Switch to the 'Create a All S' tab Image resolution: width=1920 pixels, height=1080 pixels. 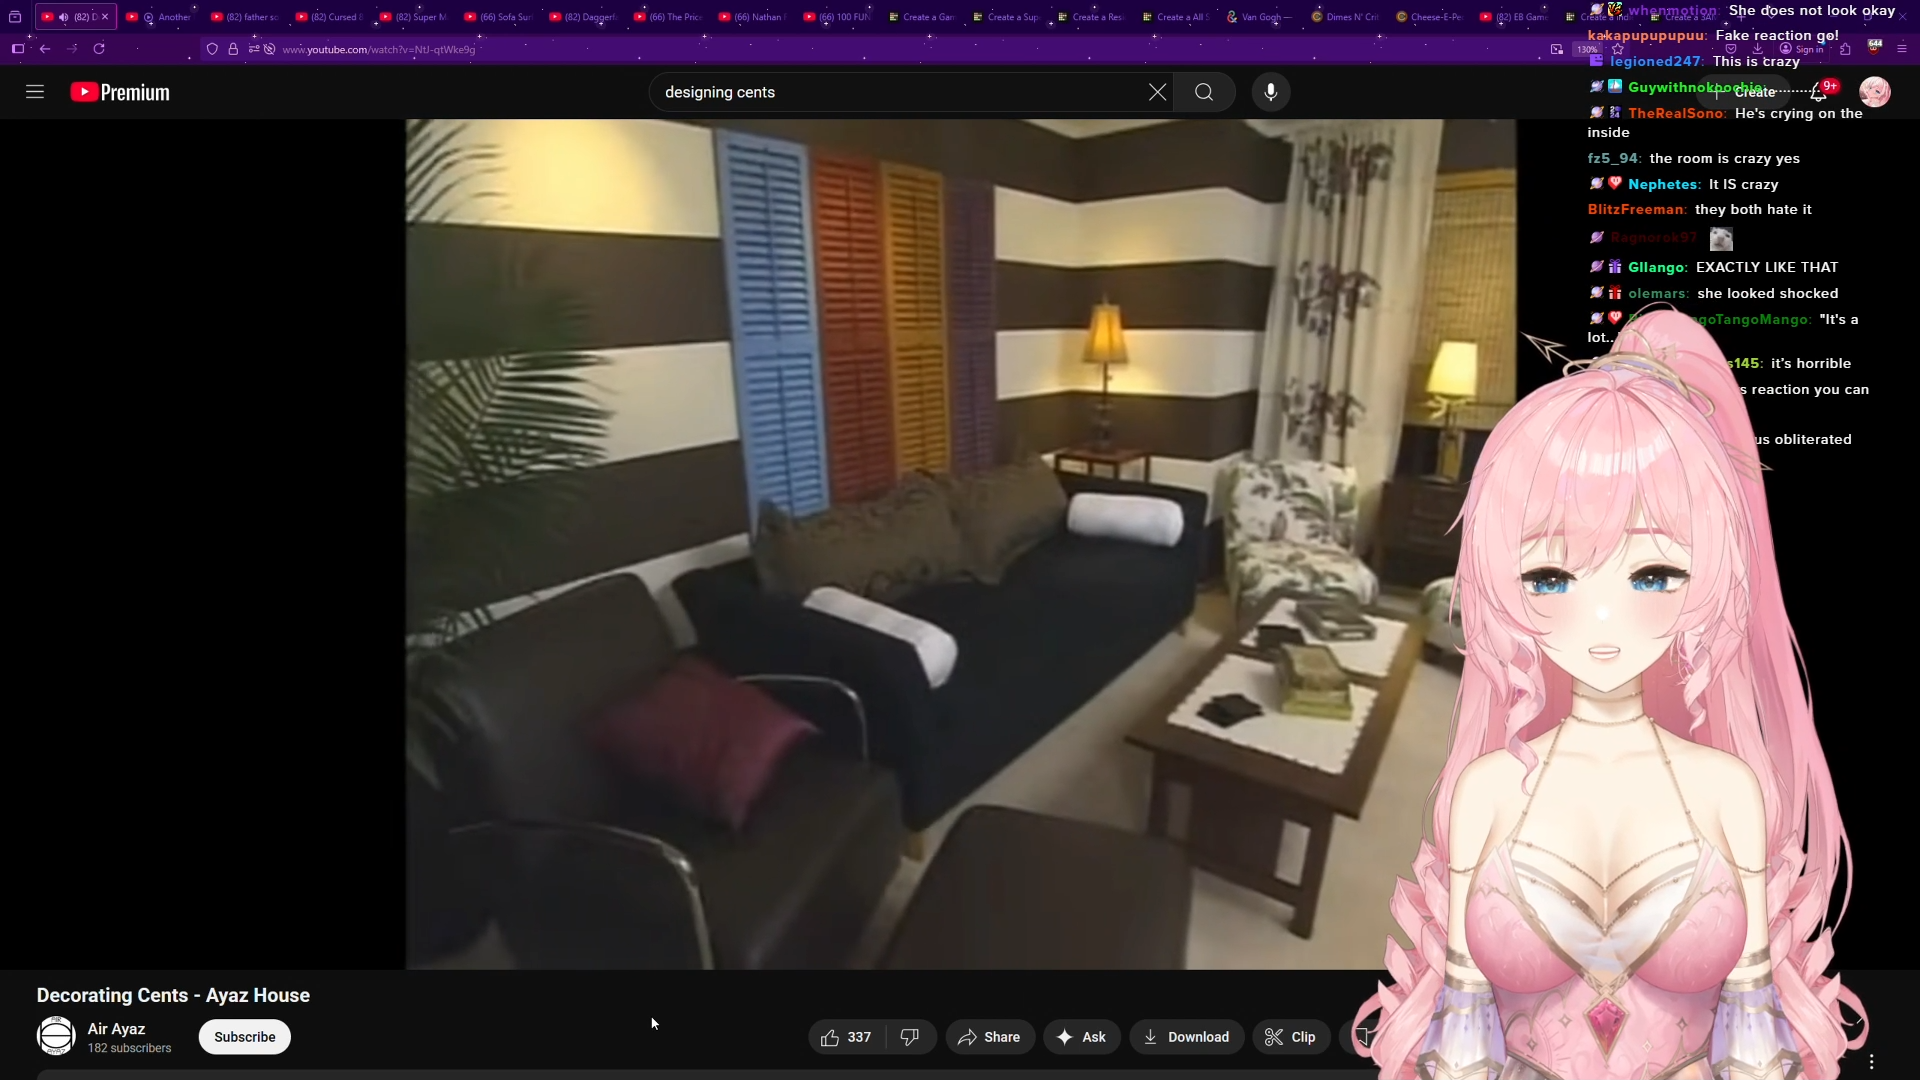(x=1174, y=17)
